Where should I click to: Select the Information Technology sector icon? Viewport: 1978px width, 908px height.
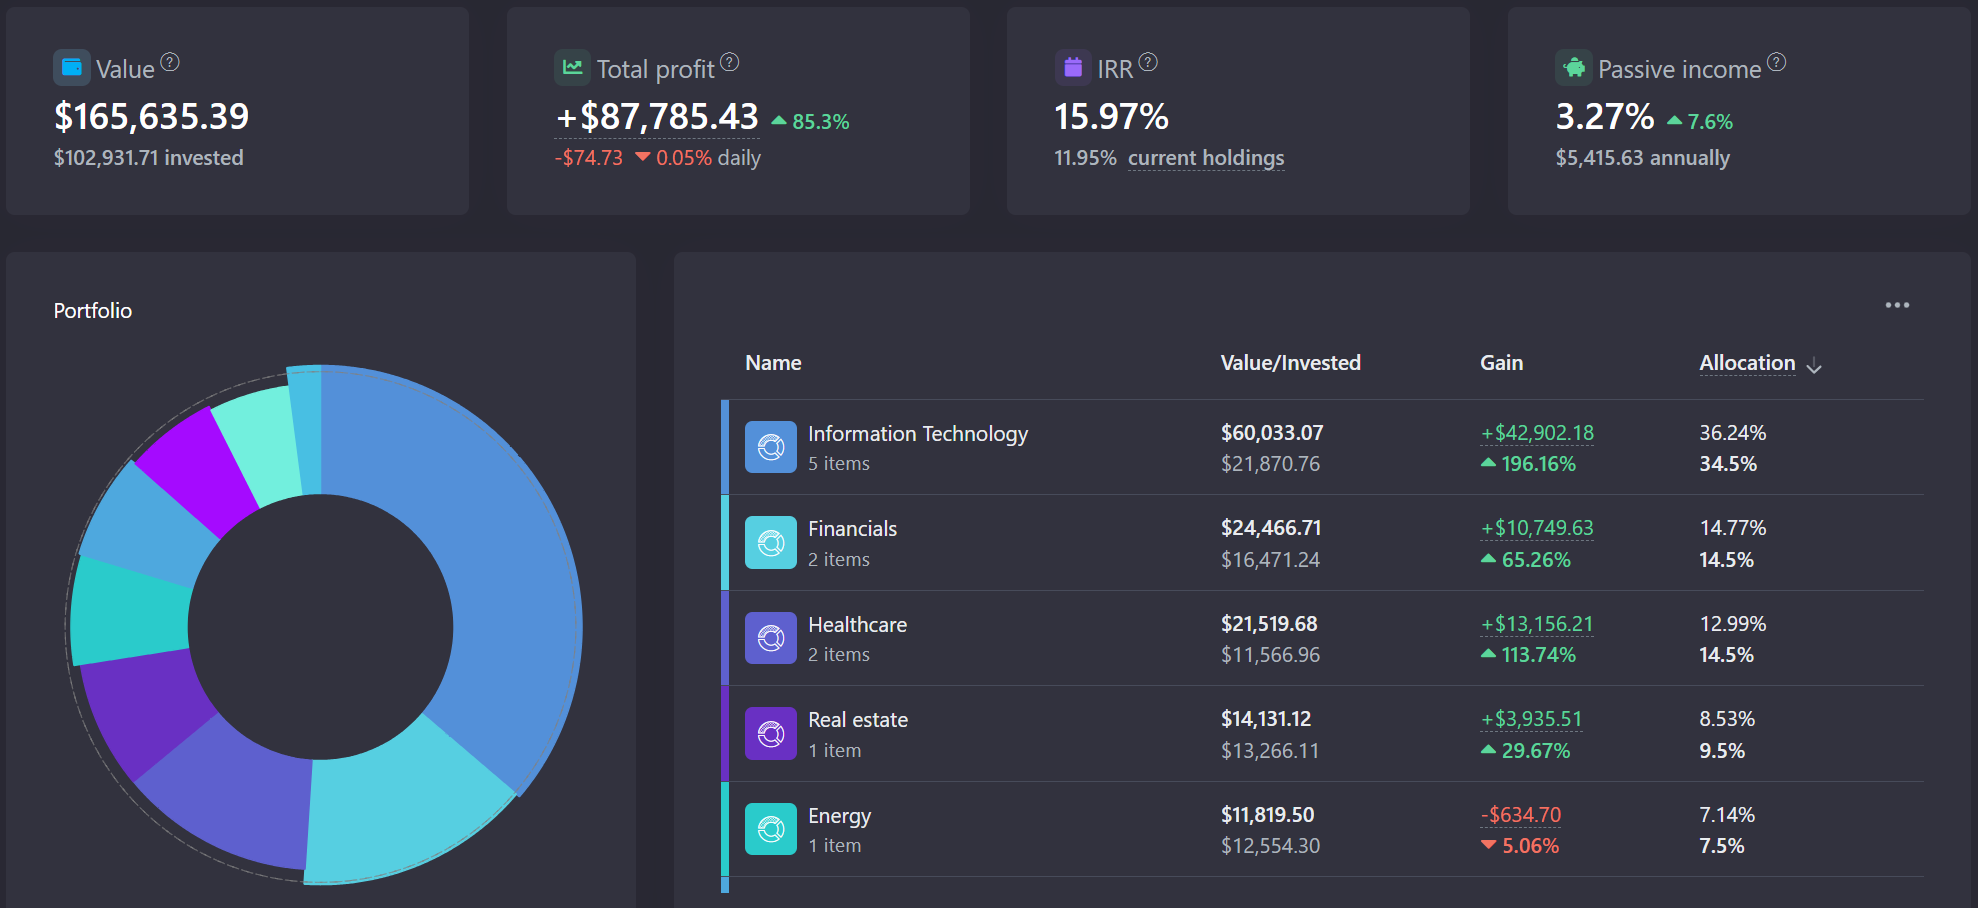(770, 447)
